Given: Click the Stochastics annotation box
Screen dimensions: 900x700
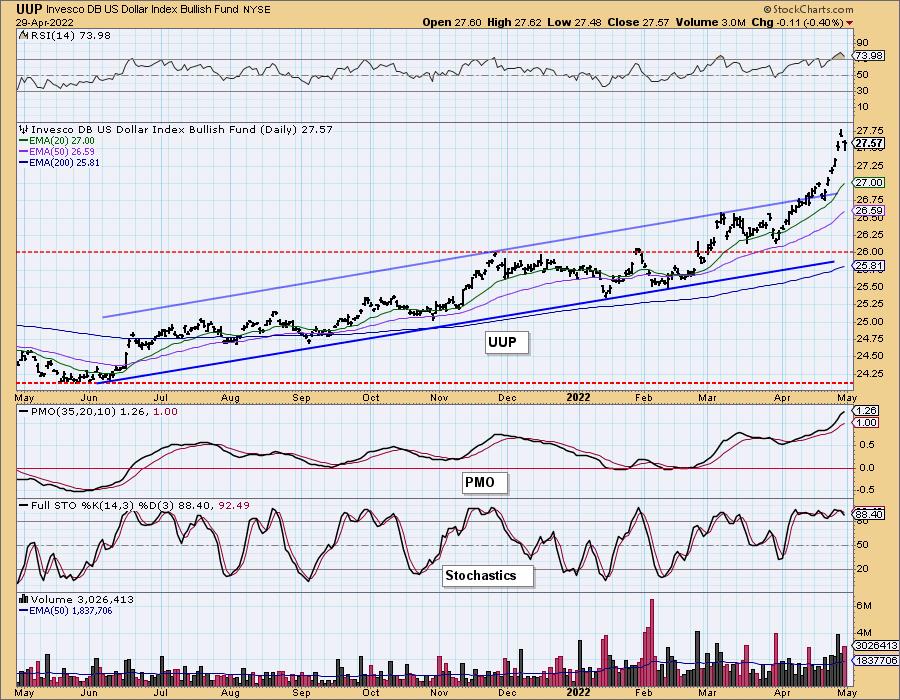Looking at the screenshot, I should pyautogui.click(x=487, y=575).
